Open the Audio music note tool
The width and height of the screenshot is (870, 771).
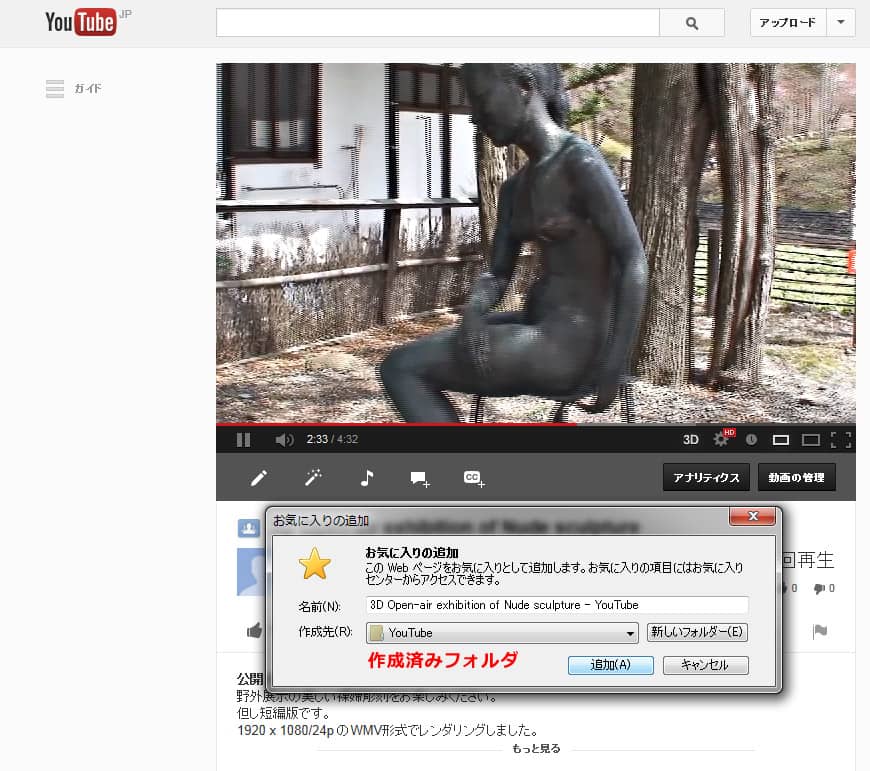click(x=366, y=478)
